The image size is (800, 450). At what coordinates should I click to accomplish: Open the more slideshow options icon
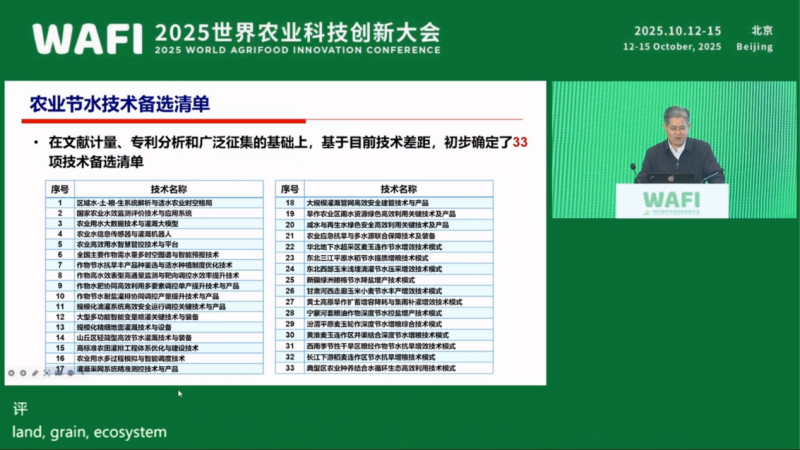point(70,373)
